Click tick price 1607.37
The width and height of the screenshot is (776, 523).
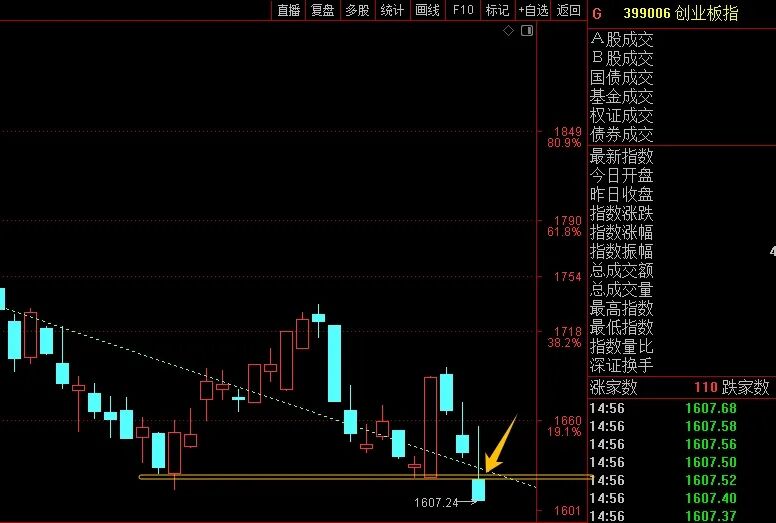[x=711, y=516]
